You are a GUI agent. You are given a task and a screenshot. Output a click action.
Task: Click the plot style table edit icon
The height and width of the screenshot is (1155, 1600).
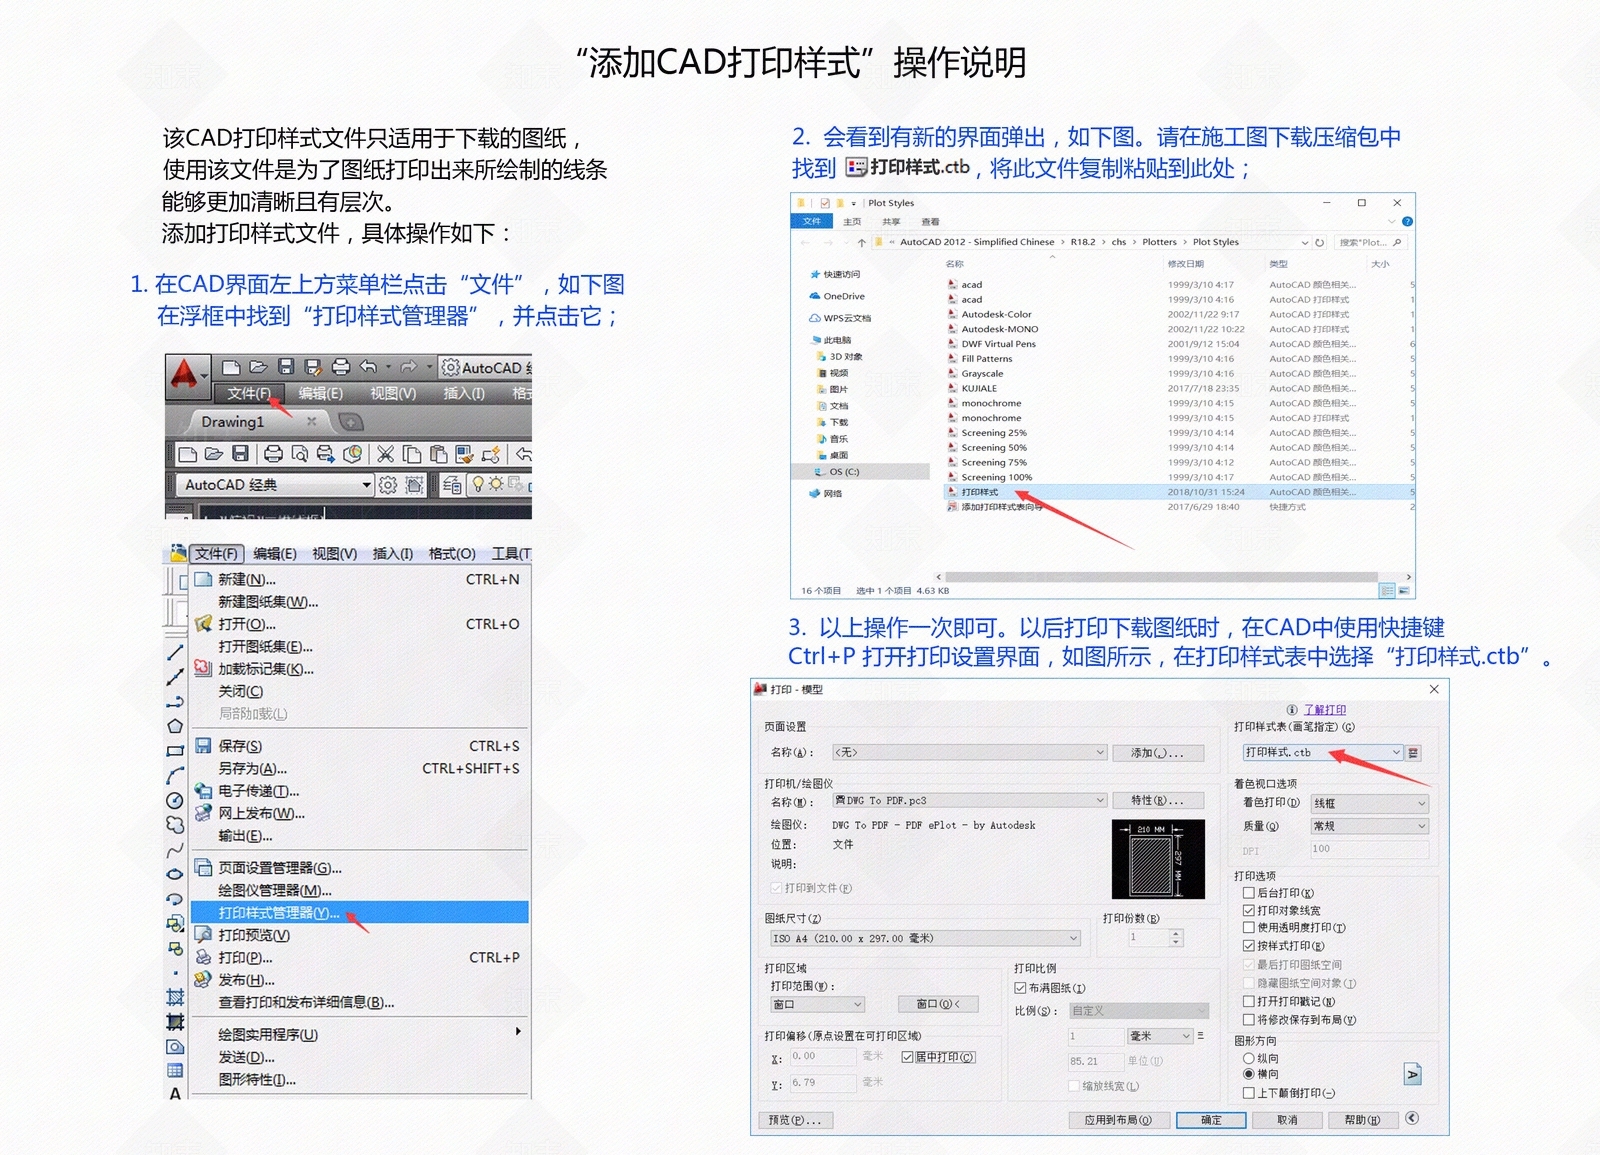coord(1413,753)
